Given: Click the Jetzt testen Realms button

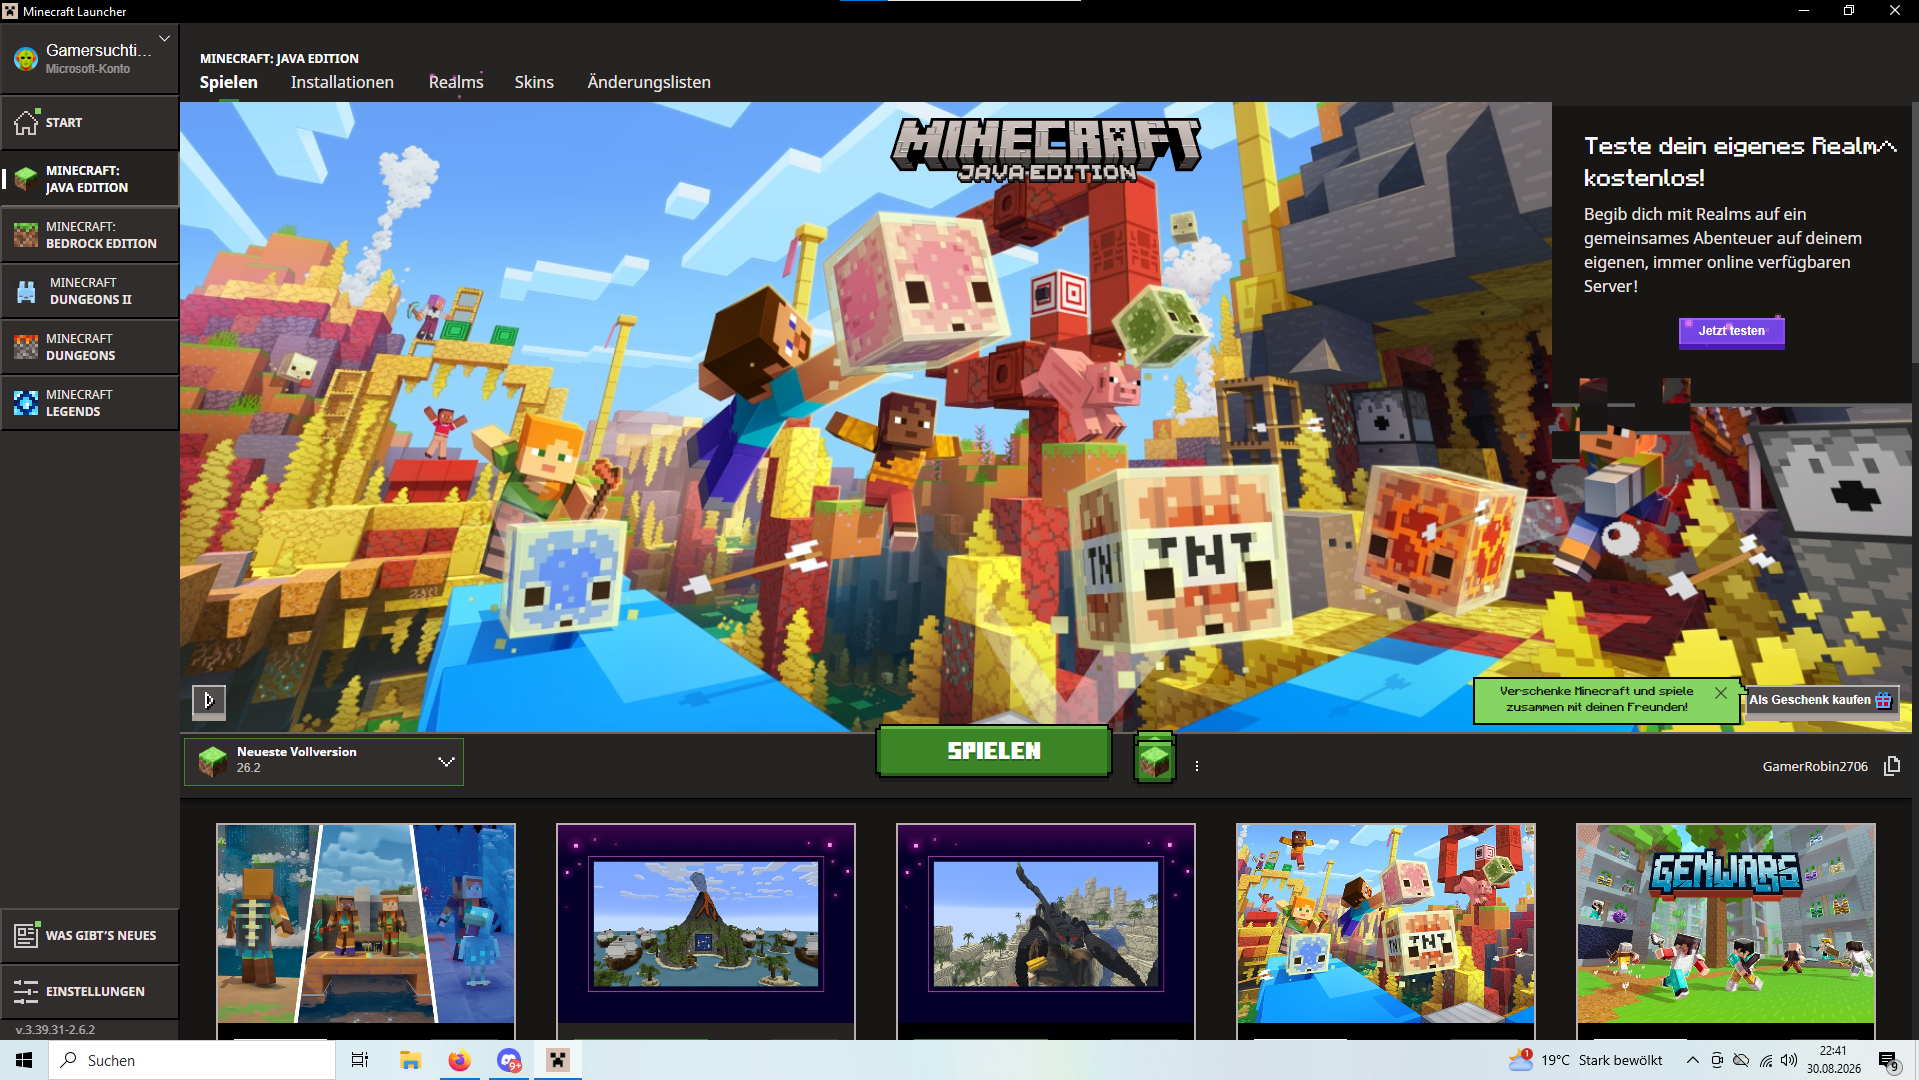Looking at the screenshot, I should pyautogui.click(x=1731, y=331).
